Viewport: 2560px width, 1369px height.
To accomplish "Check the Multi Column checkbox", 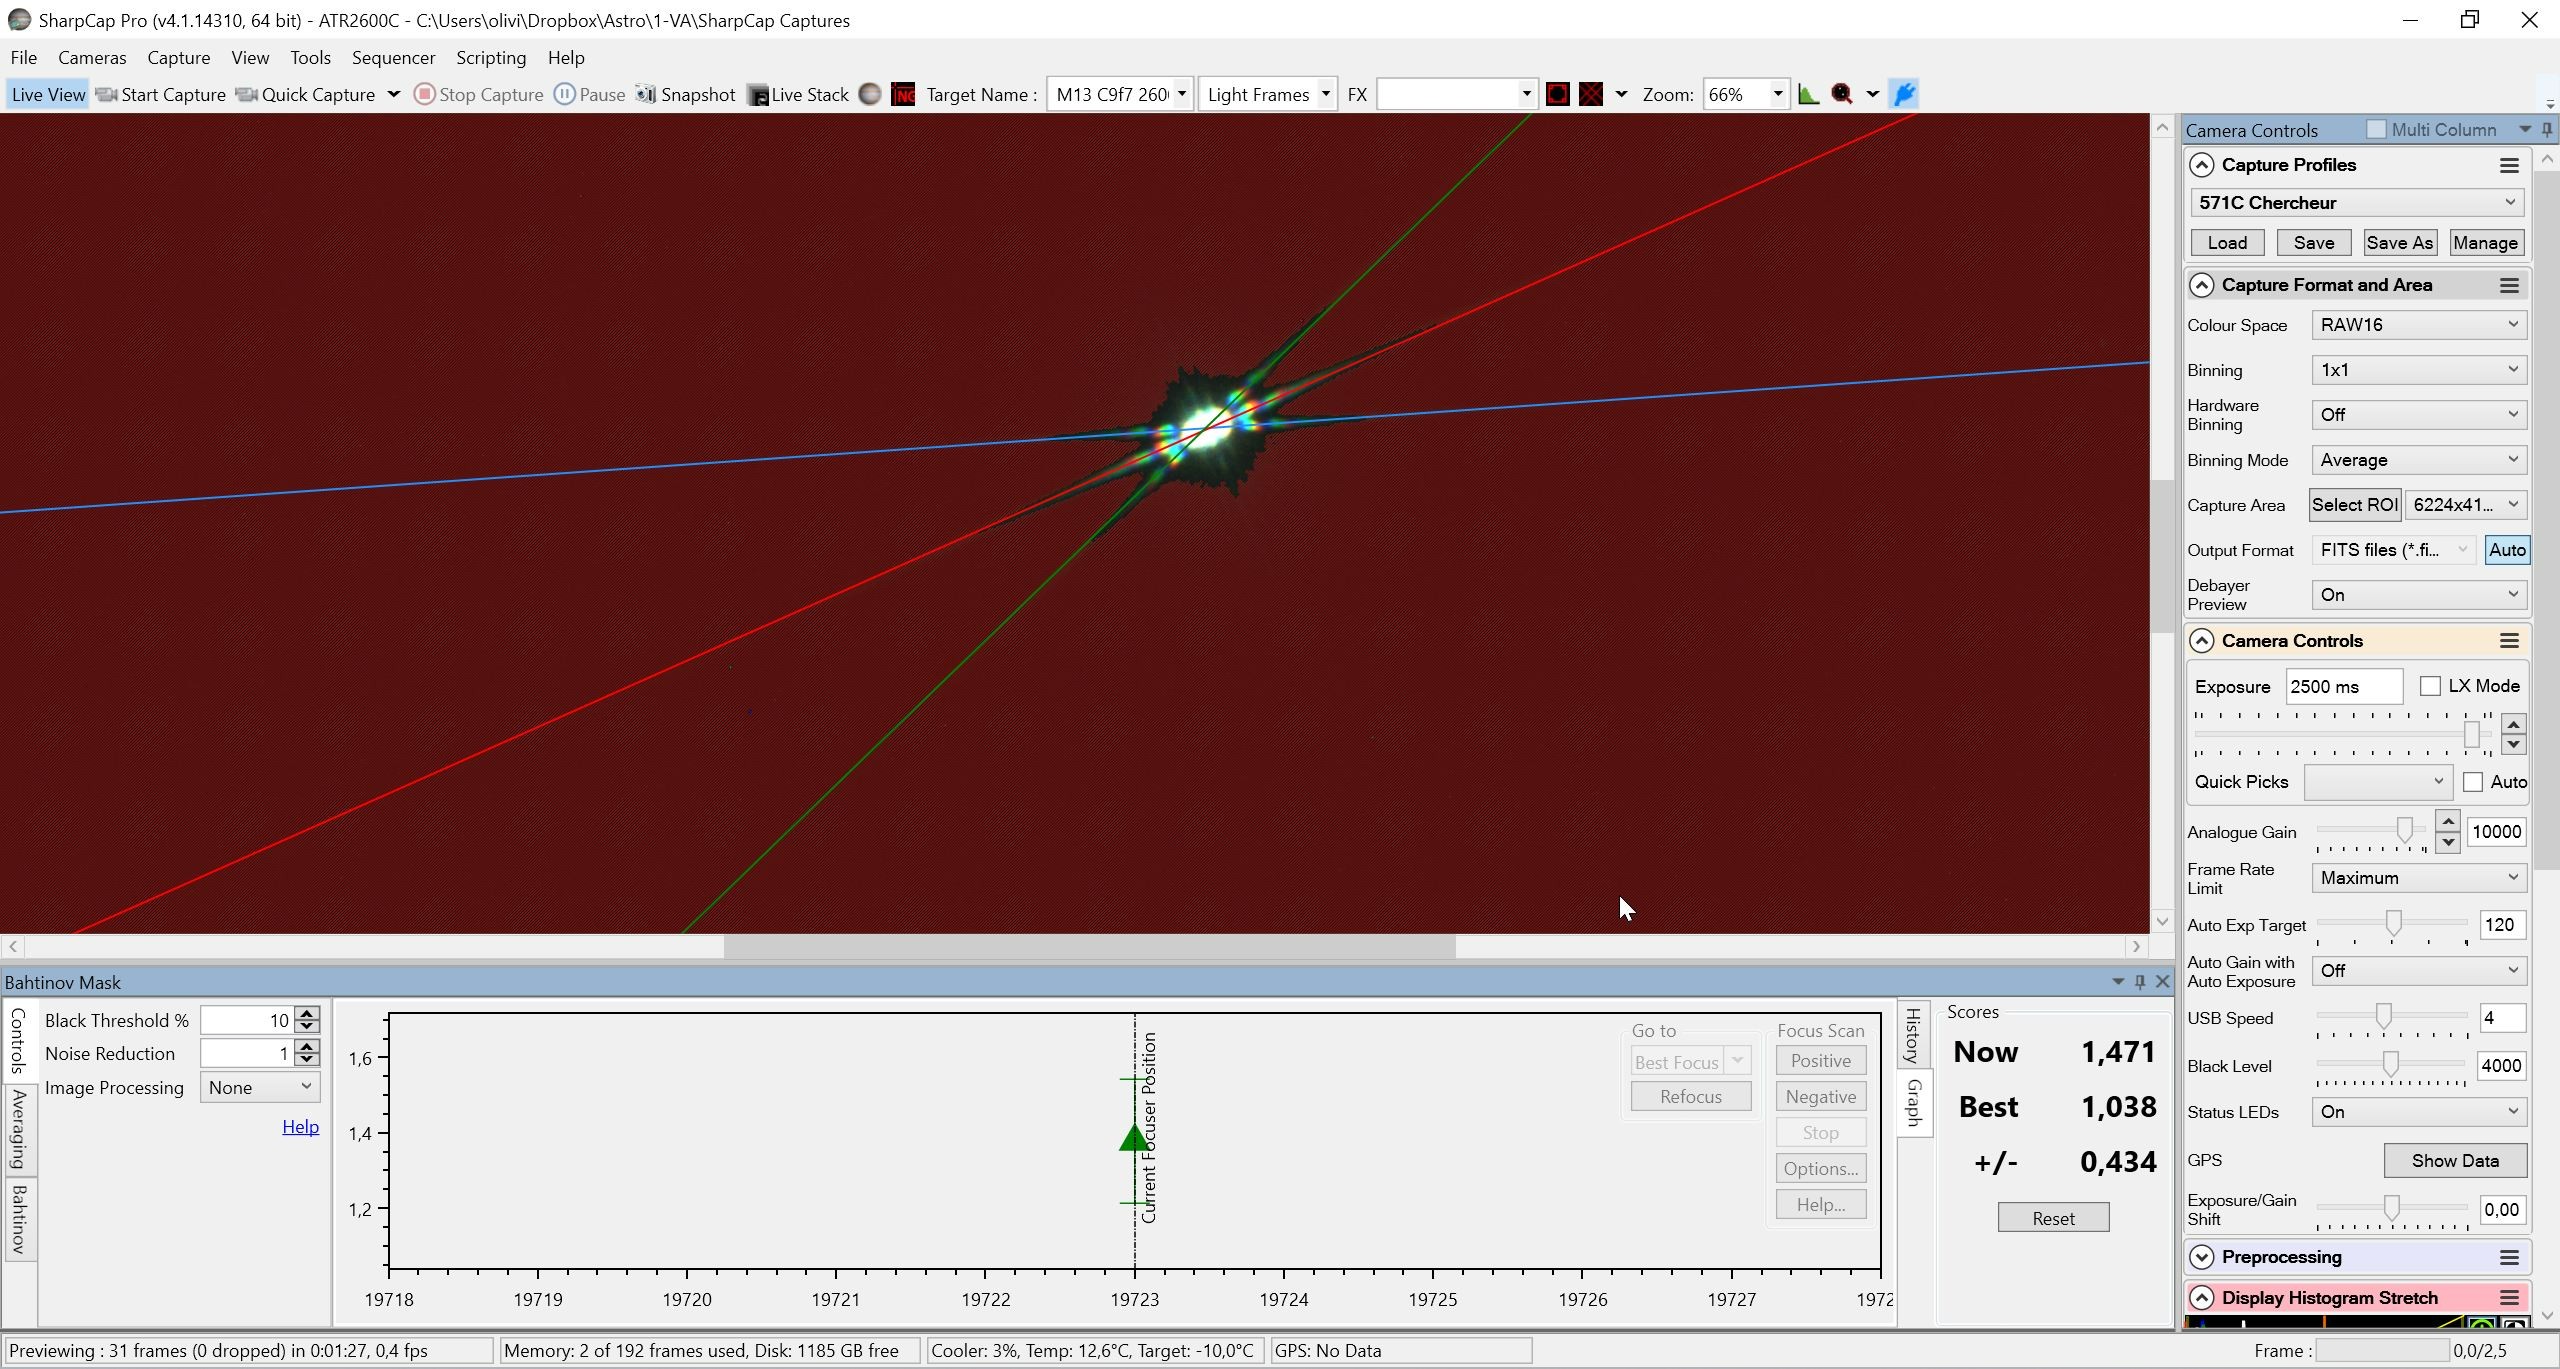I will (x=2376, y=129).
